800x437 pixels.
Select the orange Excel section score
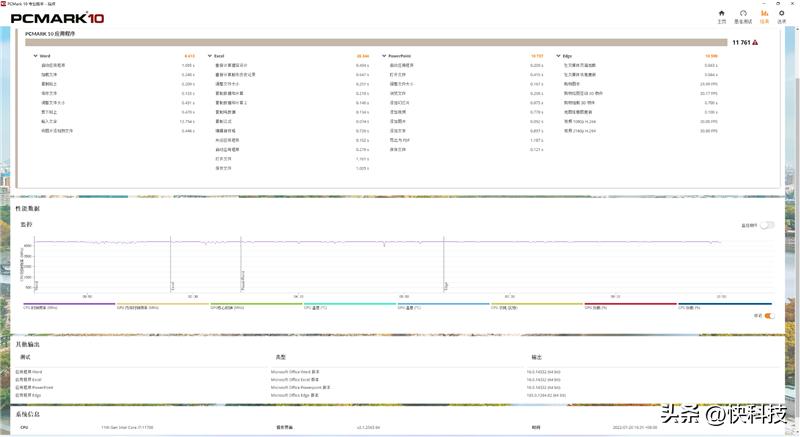point(363,56)
